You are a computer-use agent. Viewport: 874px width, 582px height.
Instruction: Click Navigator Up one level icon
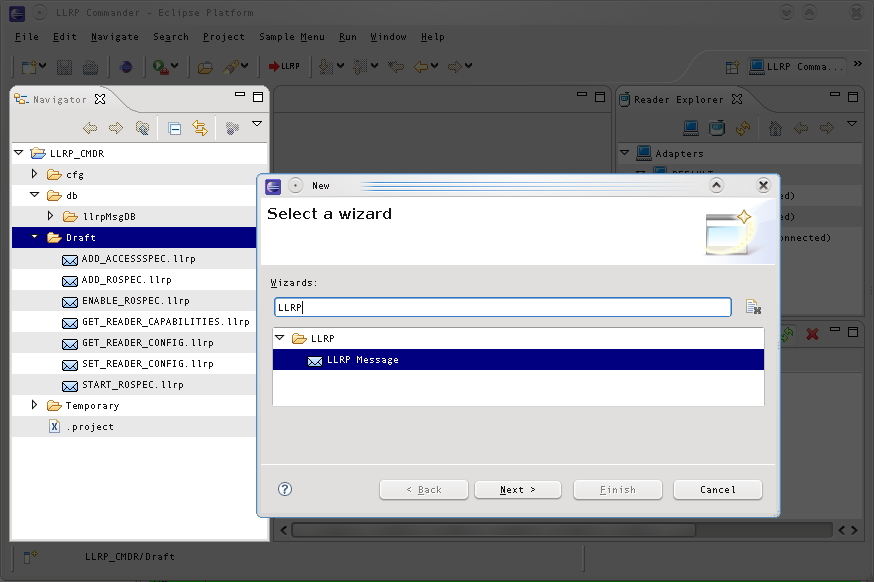click(142, 128)
